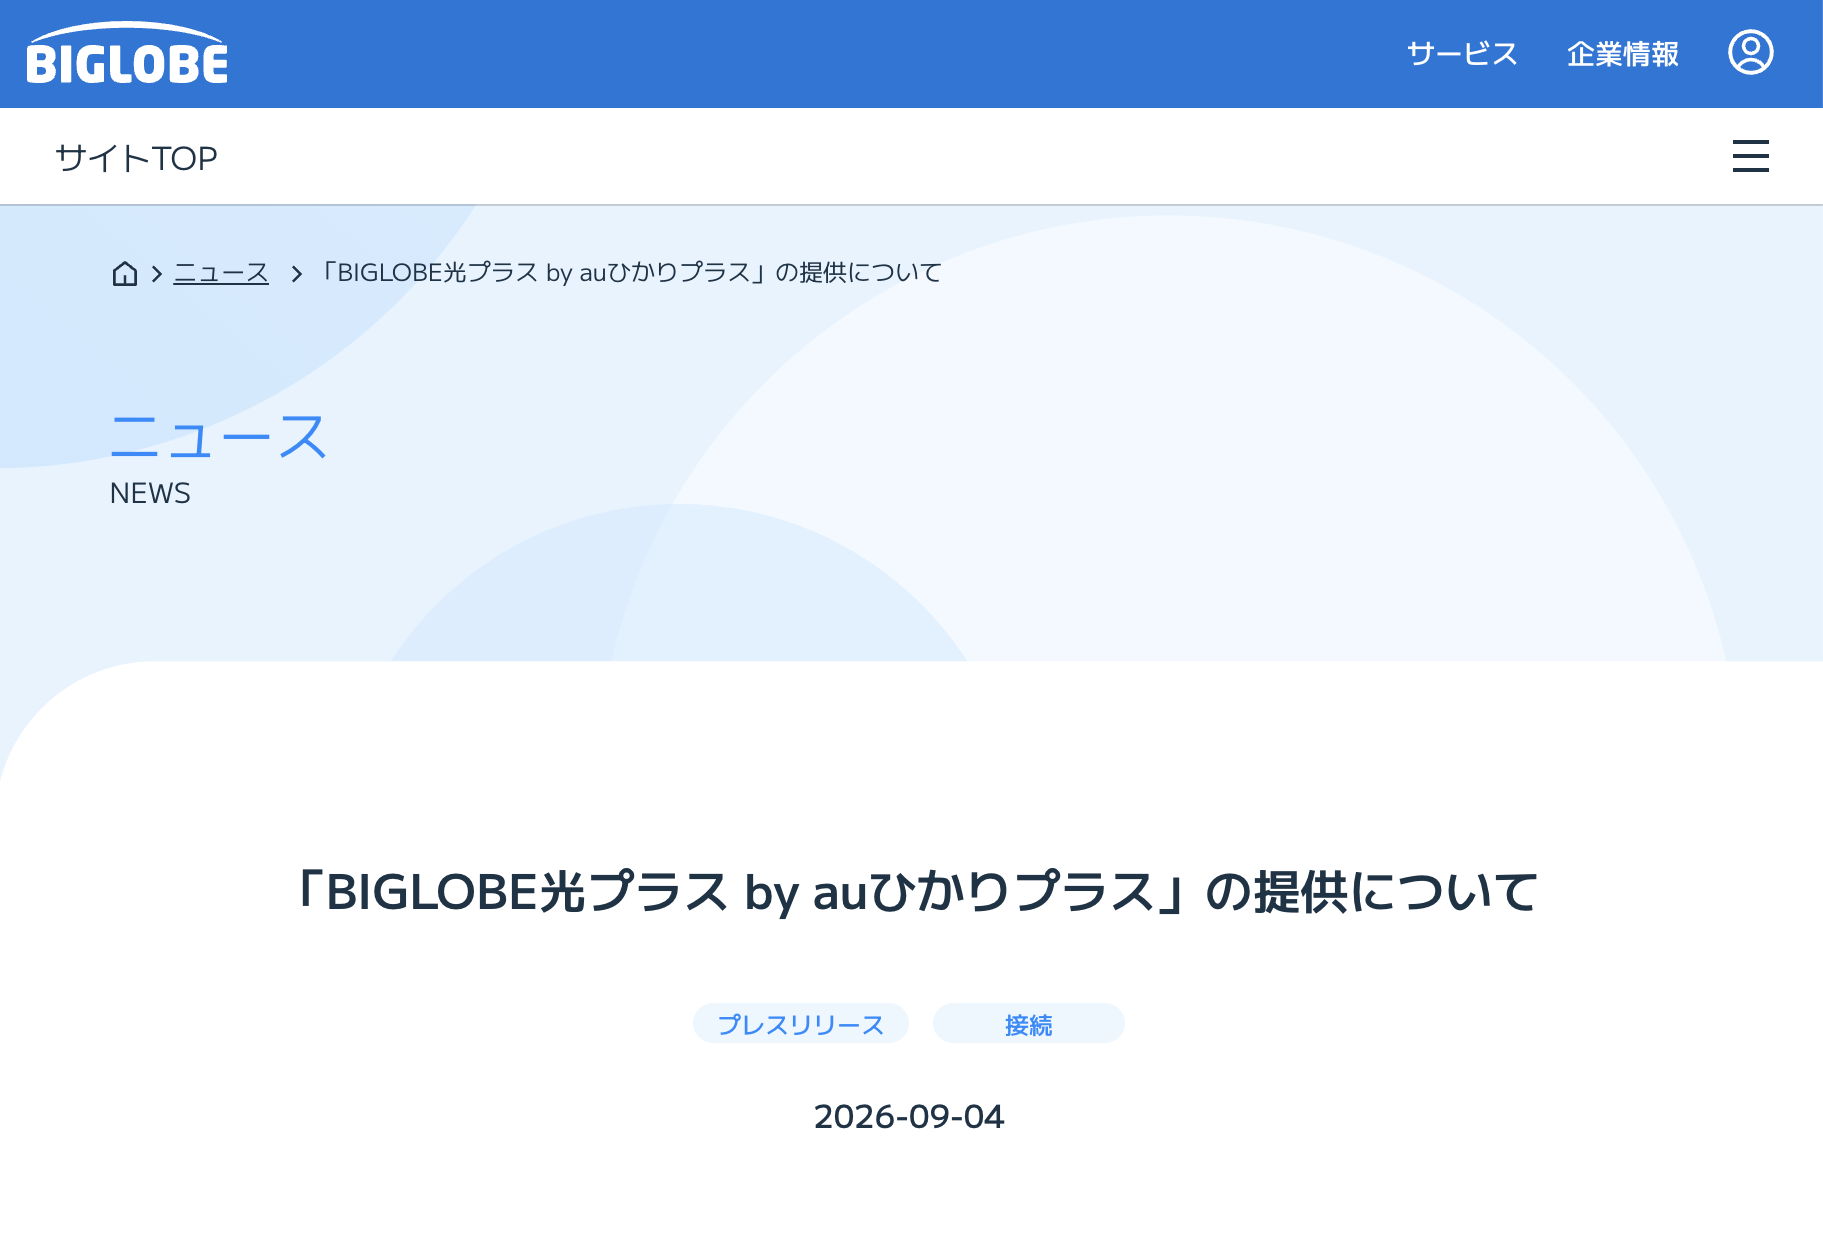Screen dimensions: 1823x1249
Task: Open the hamburger menu
Action: tap(1750, 156)
